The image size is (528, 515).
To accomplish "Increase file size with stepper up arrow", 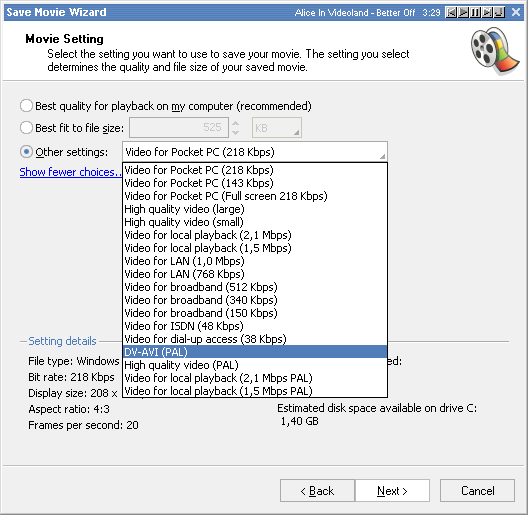I will click(x=236, y=123).
